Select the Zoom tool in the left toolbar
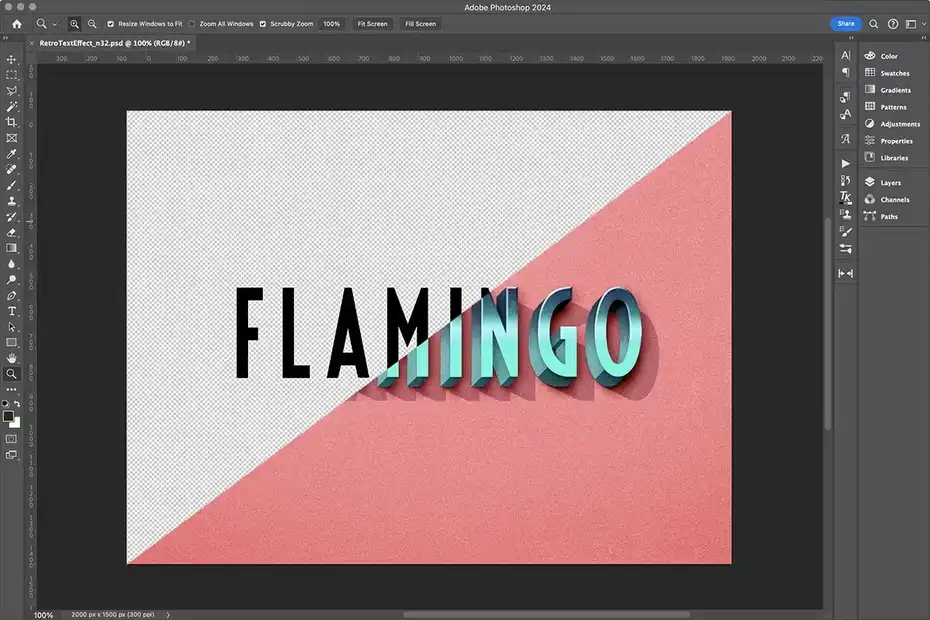Image resolution: width=930 pixels, height=620 pixels. 11,374
